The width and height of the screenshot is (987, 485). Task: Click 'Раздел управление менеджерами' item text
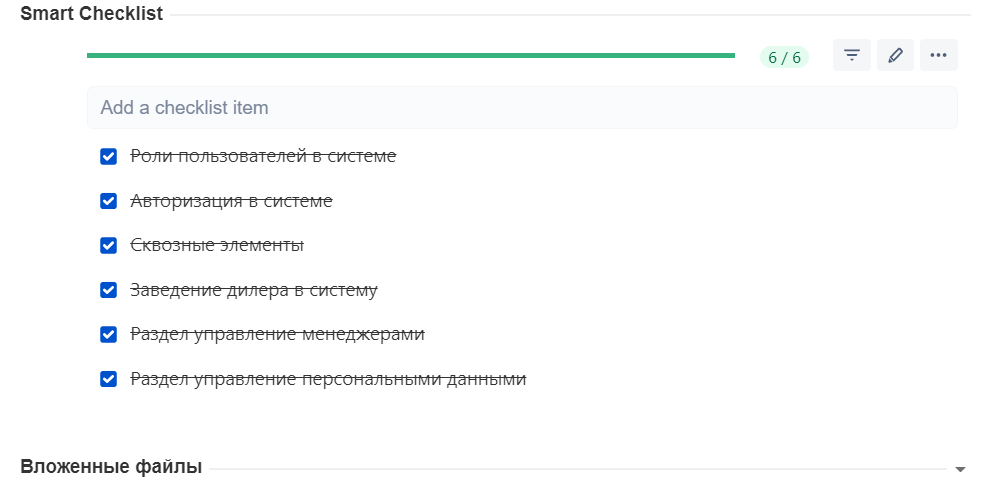point(278,334)
